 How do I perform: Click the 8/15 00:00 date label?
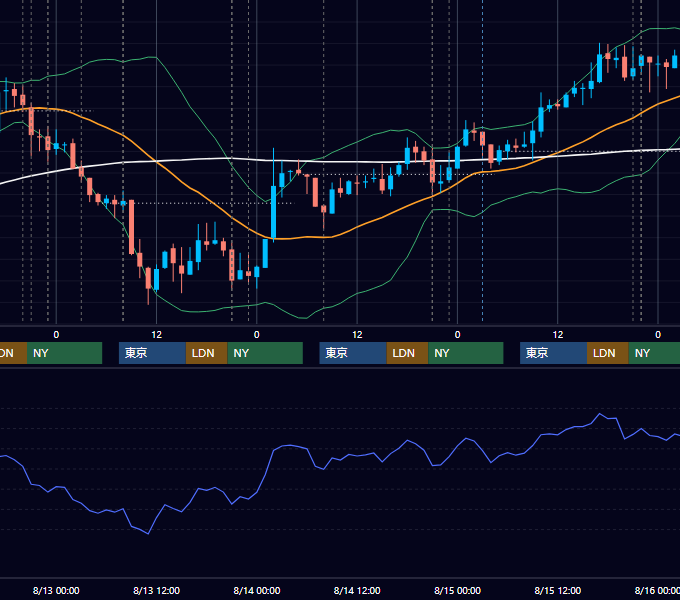point(457,590)
